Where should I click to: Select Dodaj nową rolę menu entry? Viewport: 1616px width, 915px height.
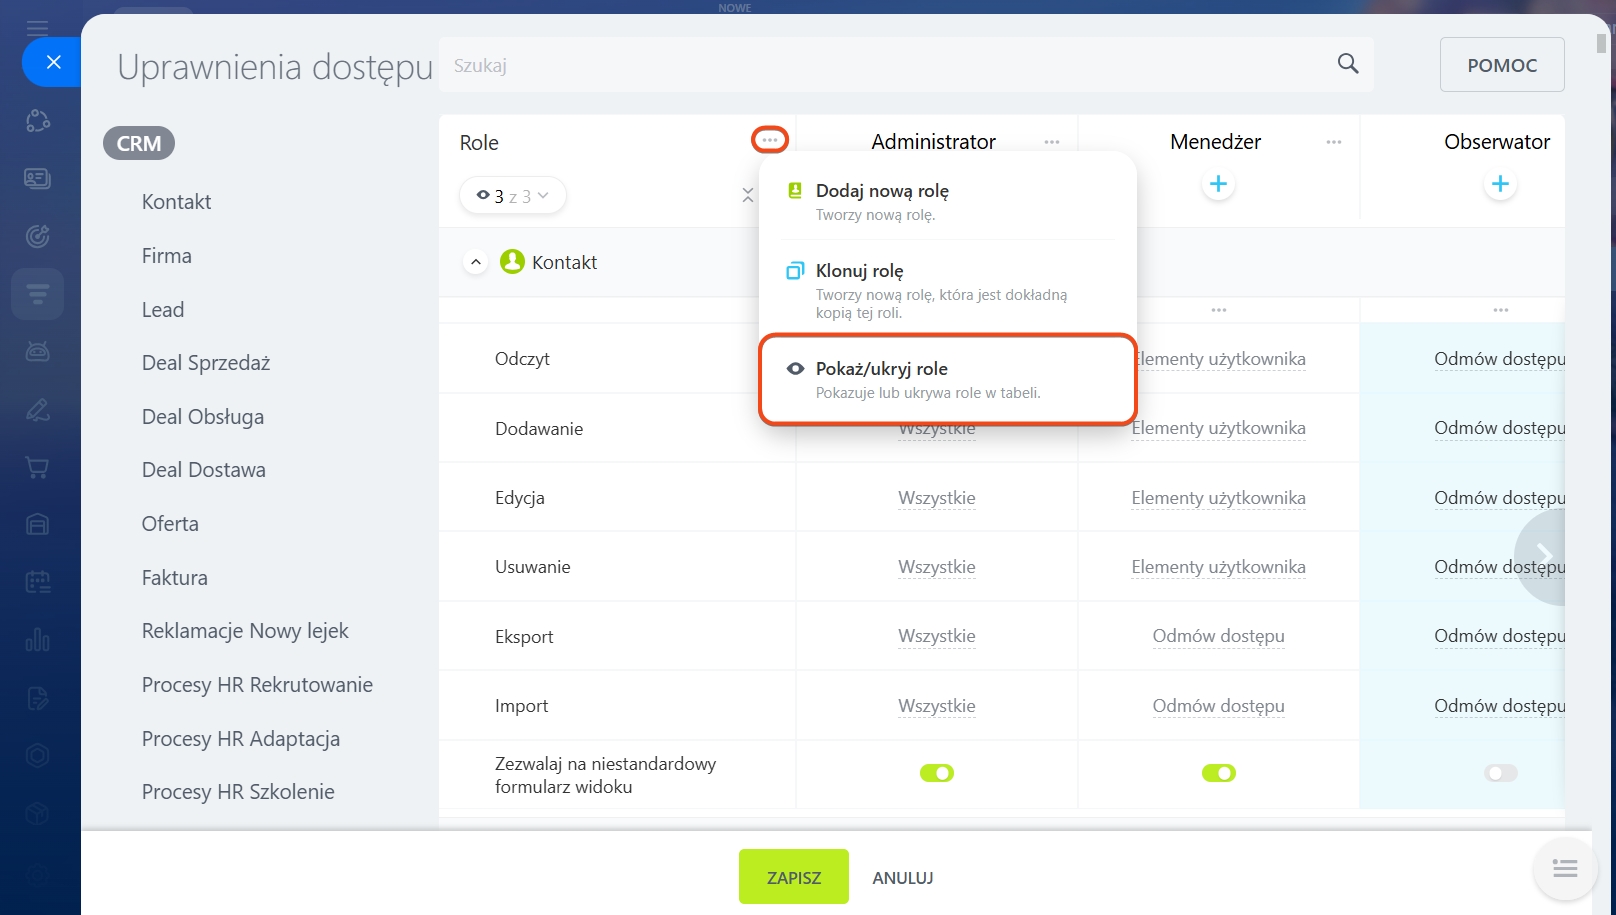[x=948, y=201]
